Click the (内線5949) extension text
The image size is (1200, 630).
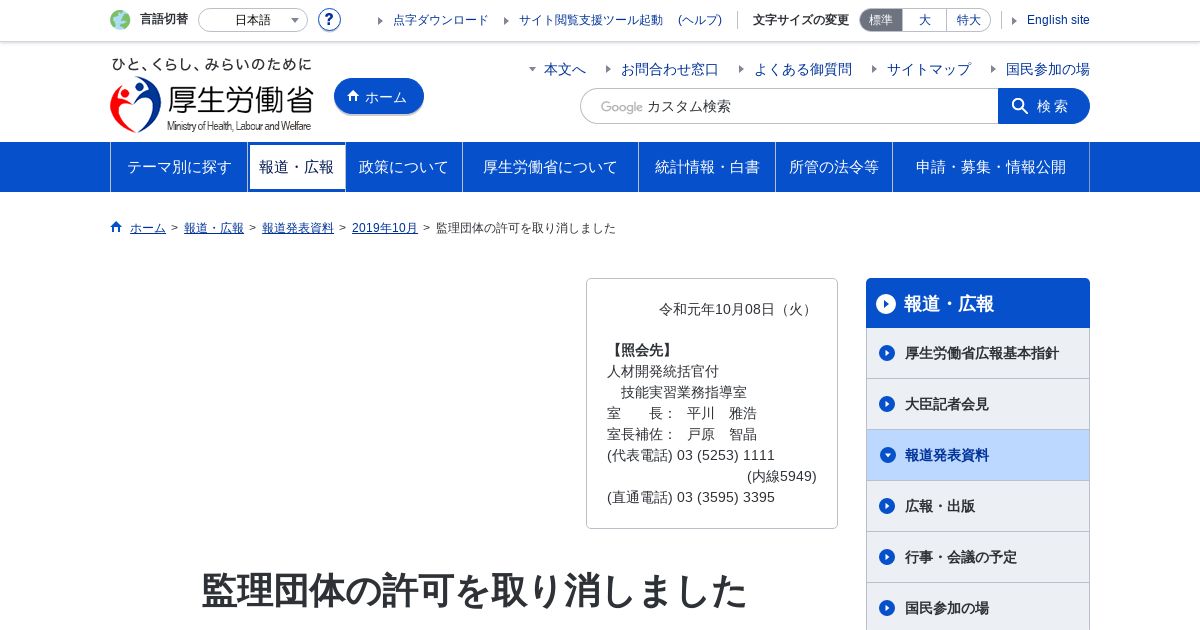(782, 476)
